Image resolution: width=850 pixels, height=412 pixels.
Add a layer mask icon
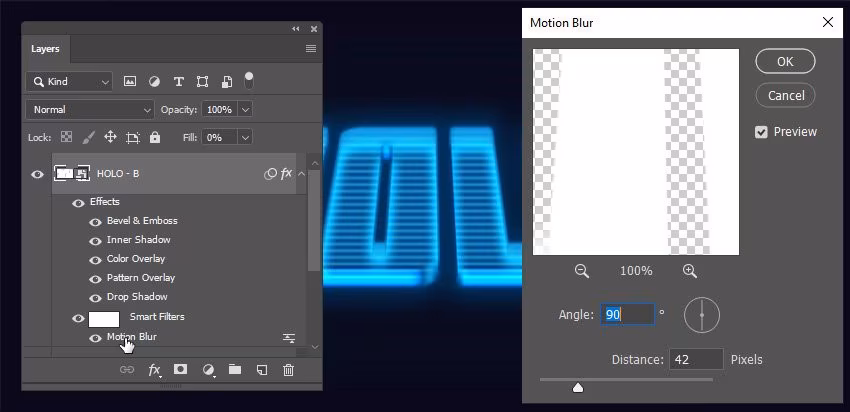[180, 369]
